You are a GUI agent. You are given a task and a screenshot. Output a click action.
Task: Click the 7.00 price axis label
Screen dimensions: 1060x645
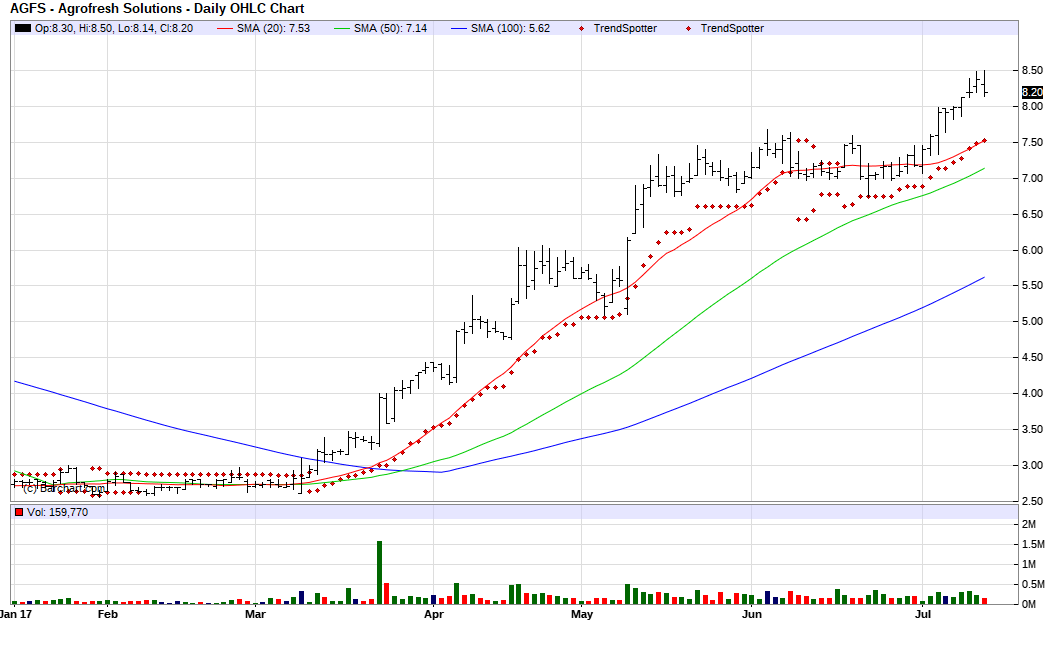pos(1032,178)
